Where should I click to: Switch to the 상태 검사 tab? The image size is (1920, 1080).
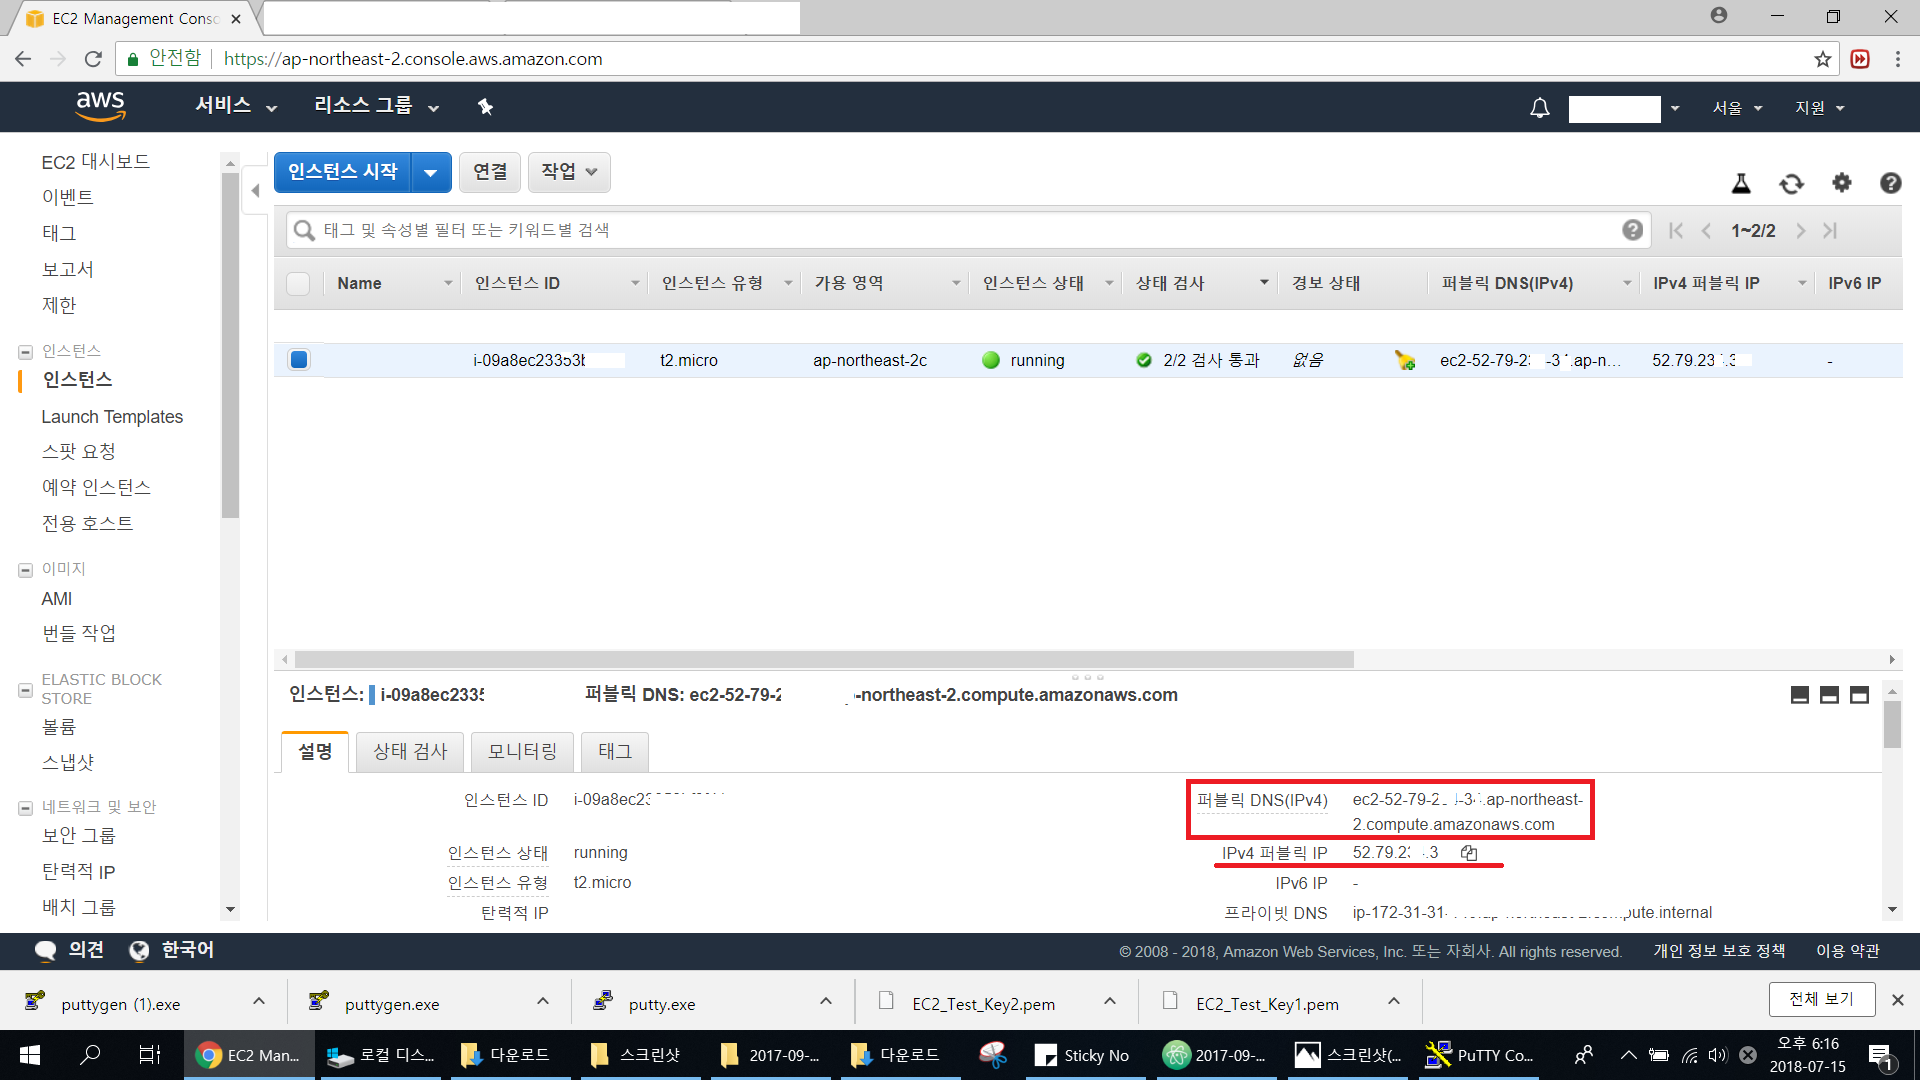(410, 752)
